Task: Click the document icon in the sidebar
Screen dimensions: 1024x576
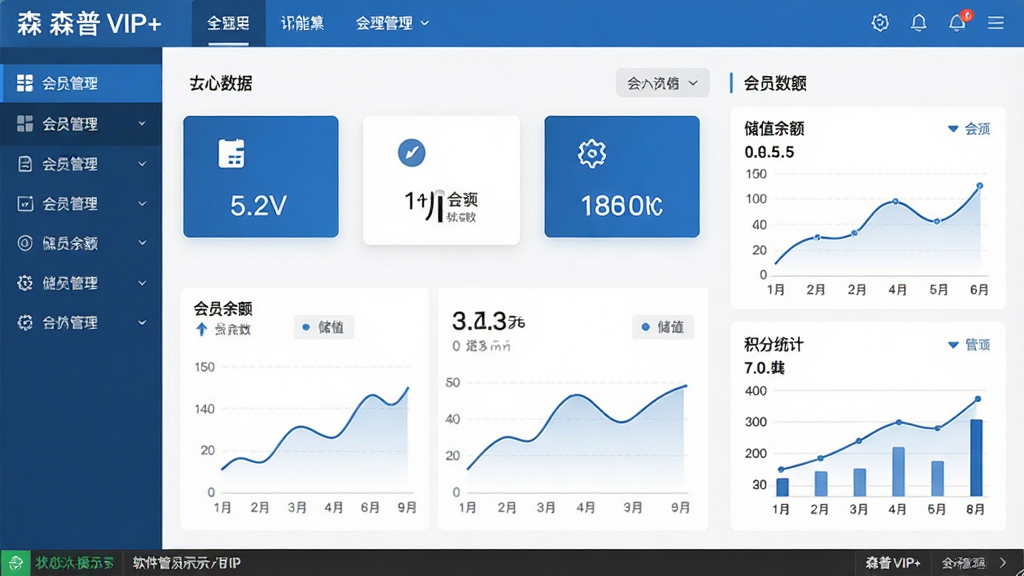Action: [25, 164]
